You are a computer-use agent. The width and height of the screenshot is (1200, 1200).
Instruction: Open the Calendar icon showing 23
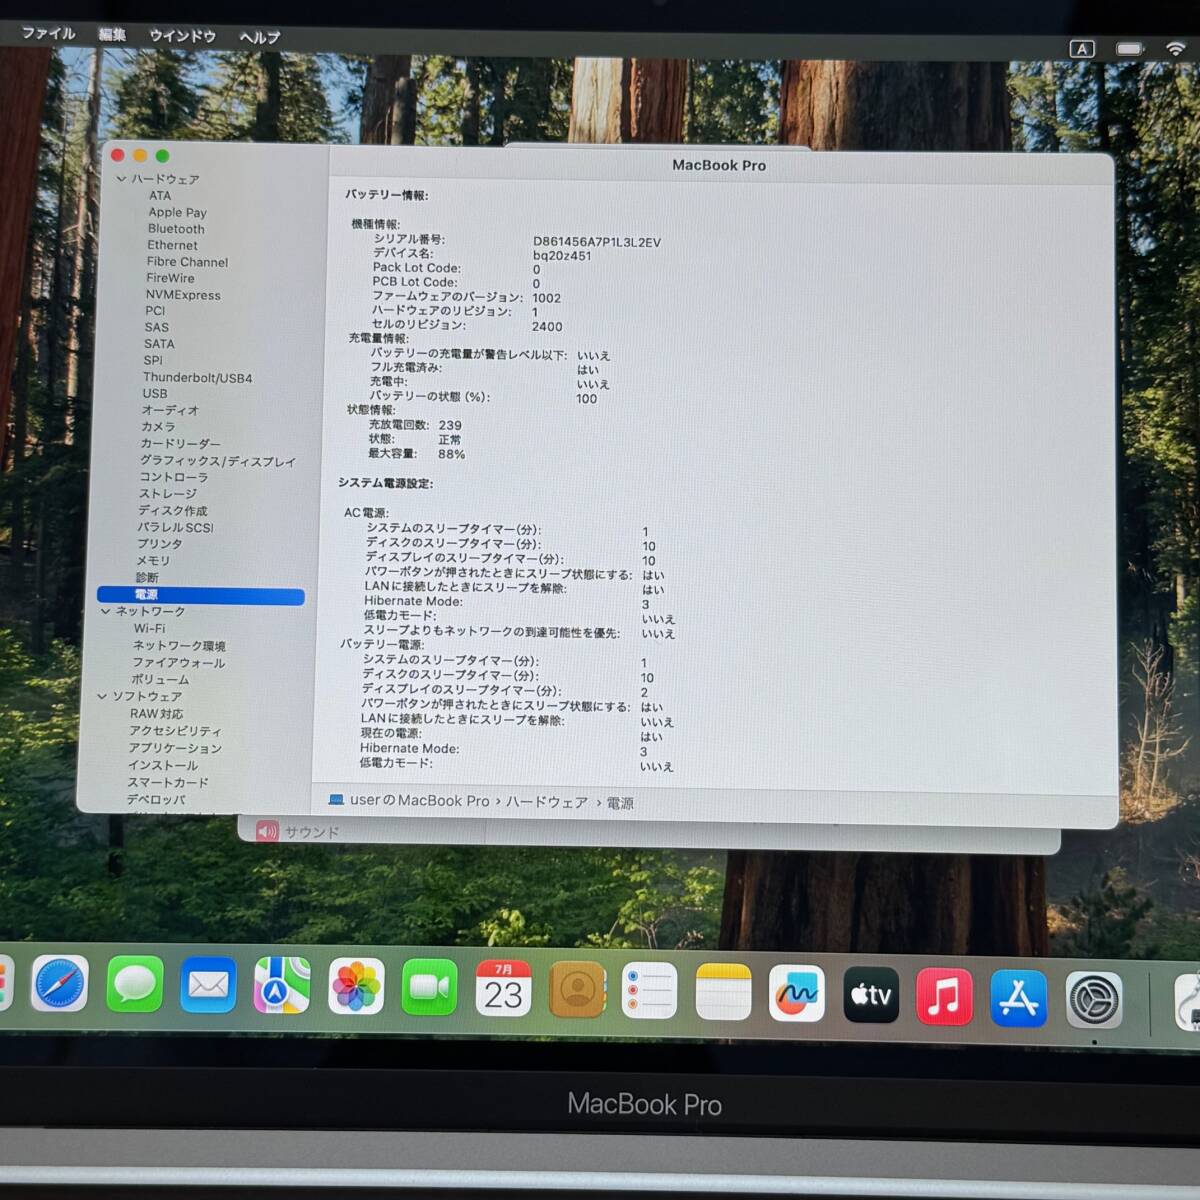pyautogui.click(x=503, y=989)
